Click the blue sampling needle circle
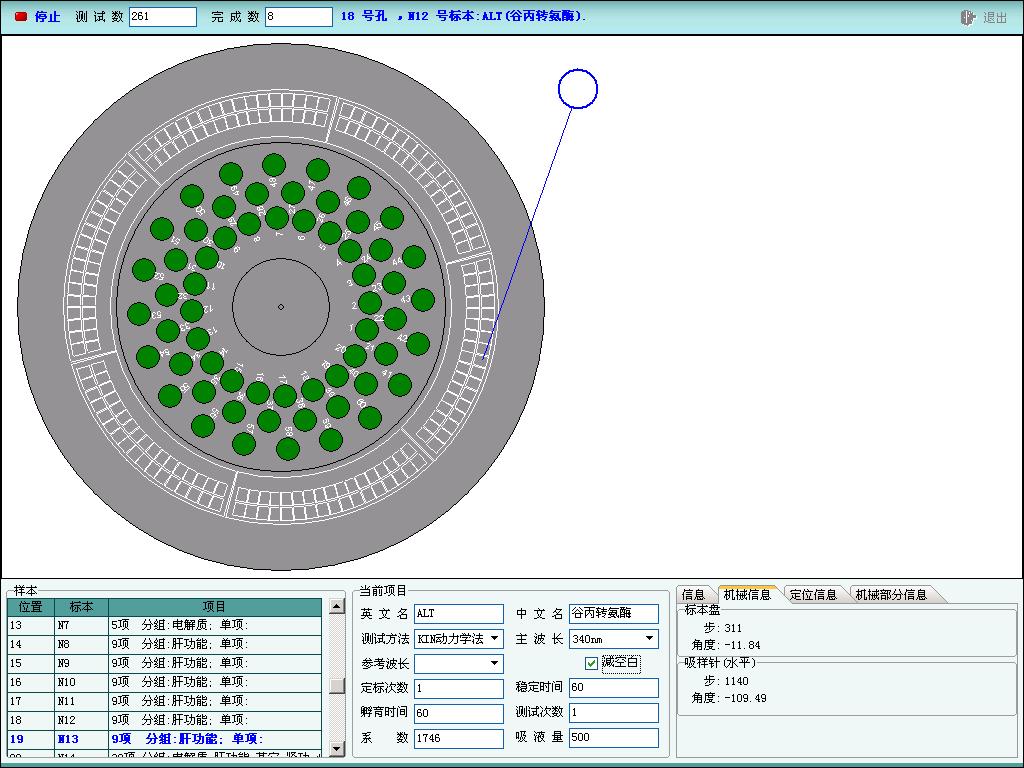The height and width of the screenshot is (768, 1024). pyautogui.click(x=578, y=89)
